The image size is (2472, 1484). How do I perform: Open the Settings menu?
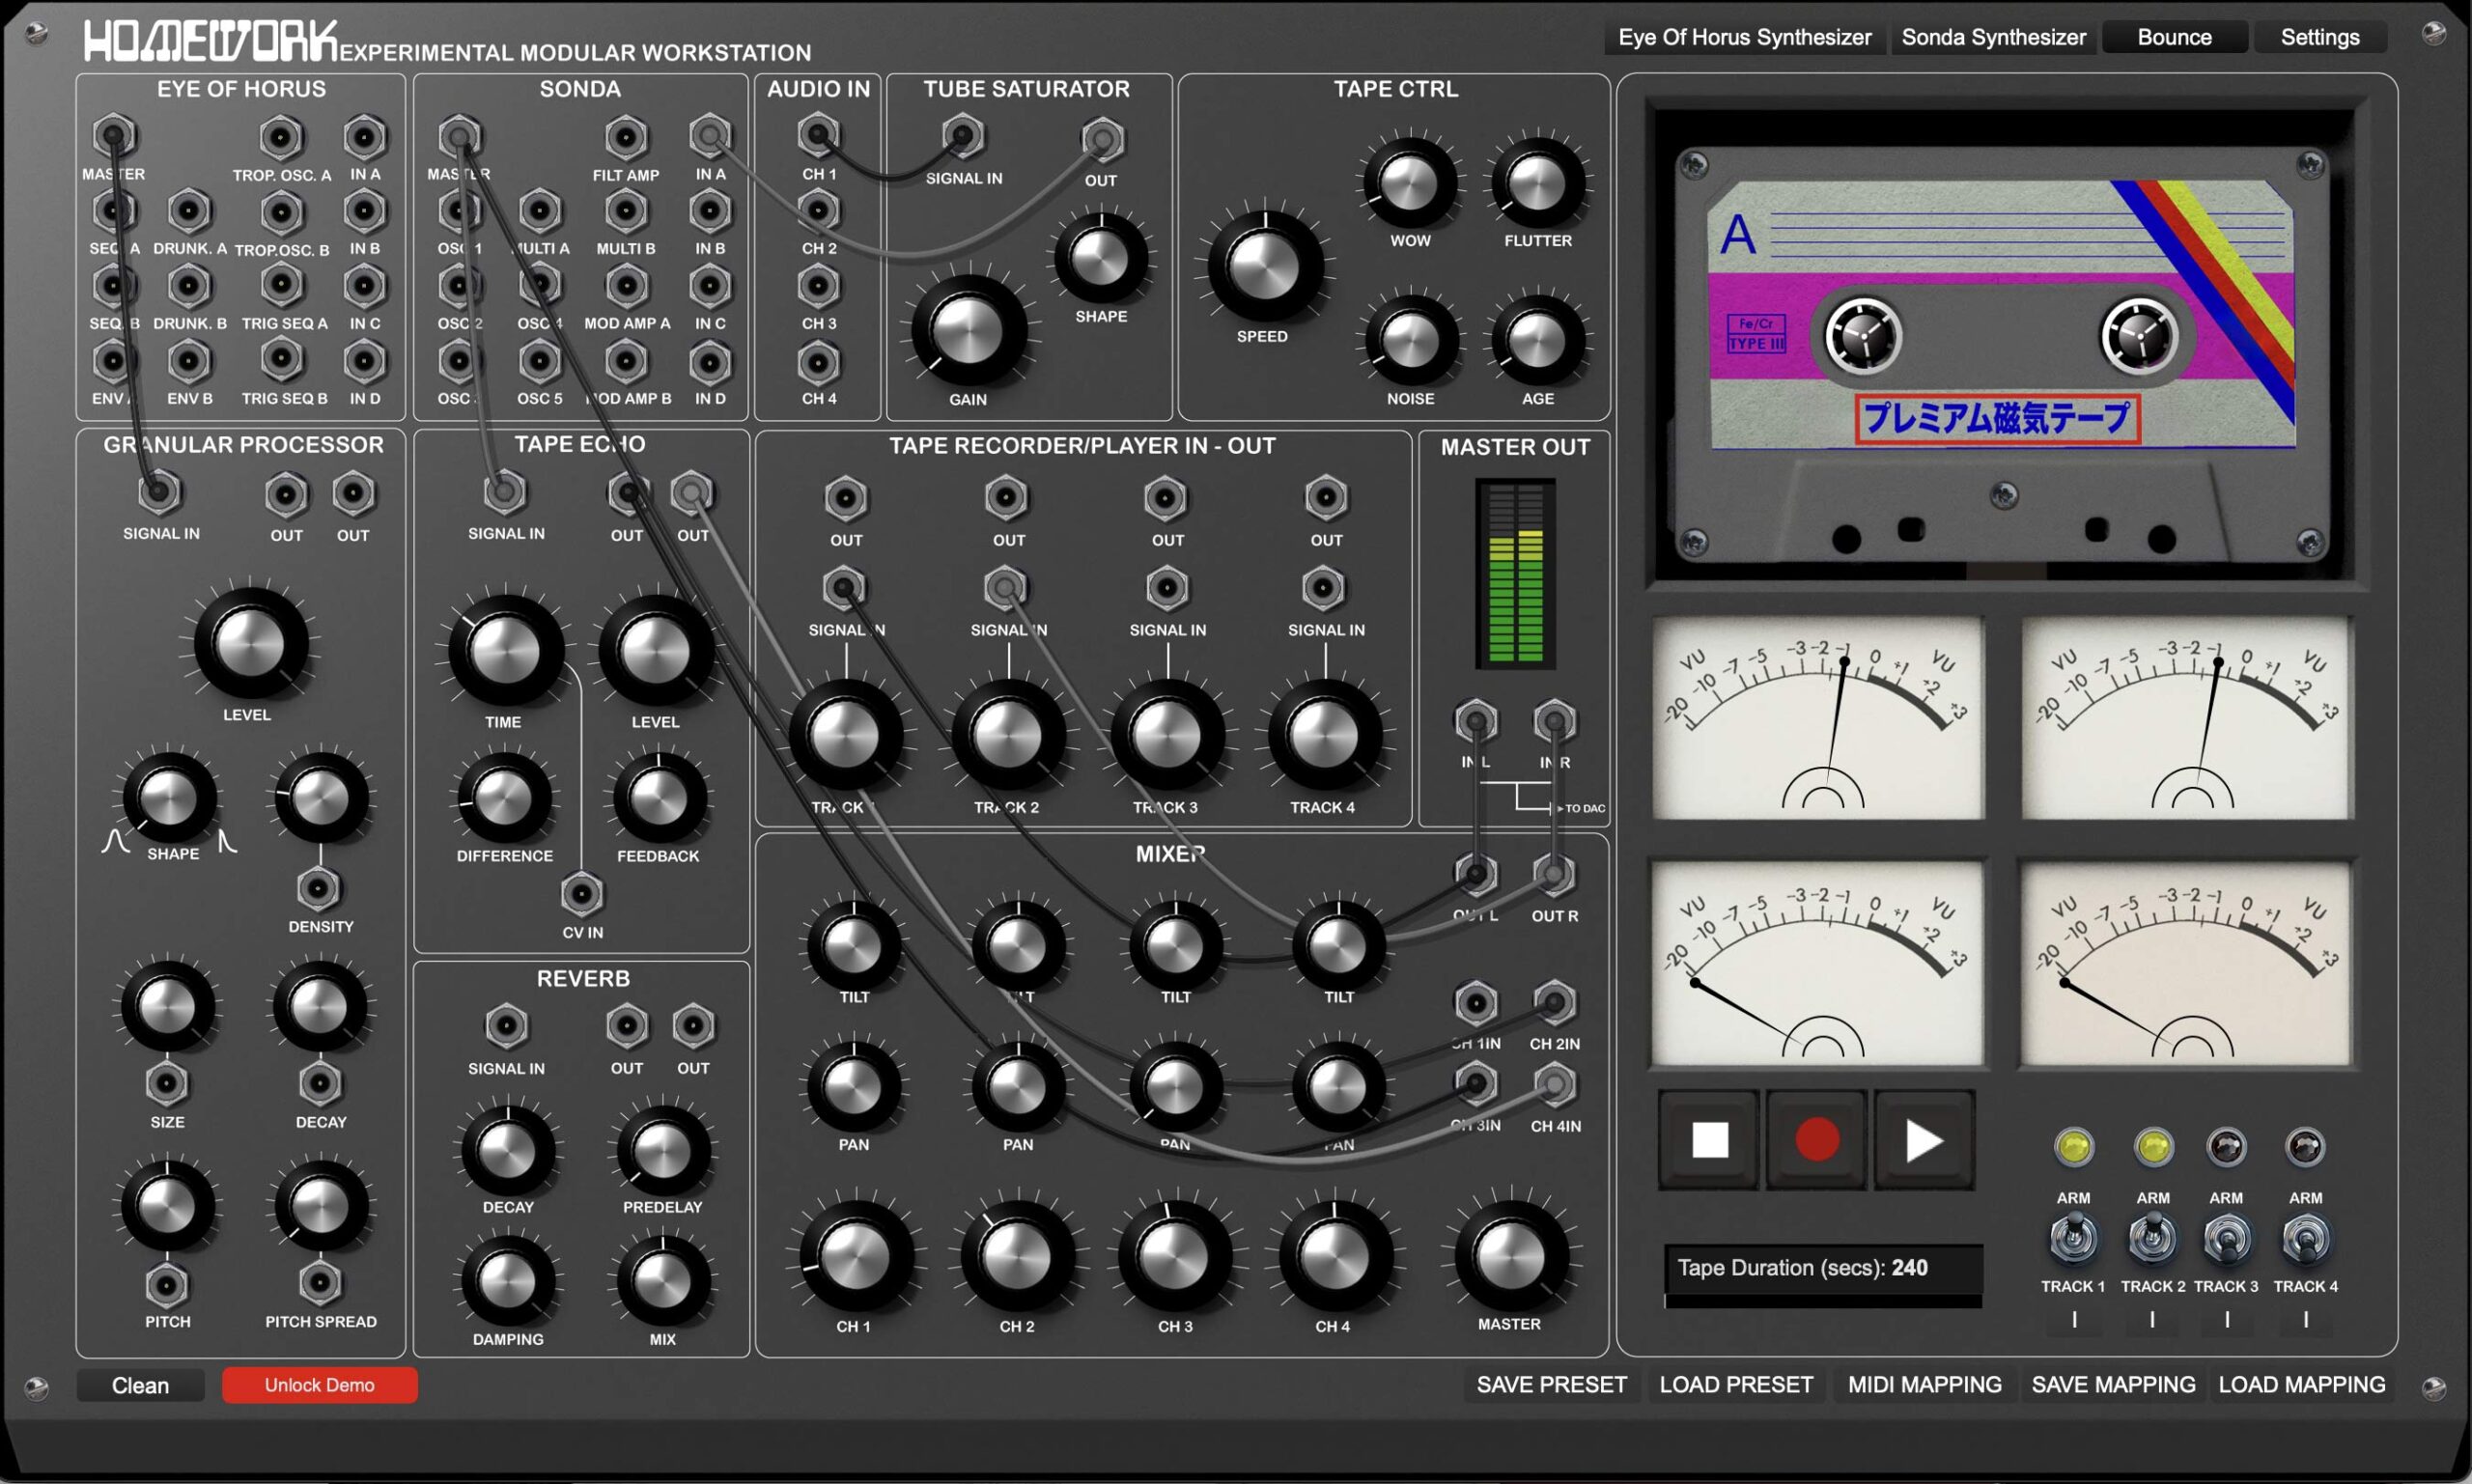click(2319, 37)
